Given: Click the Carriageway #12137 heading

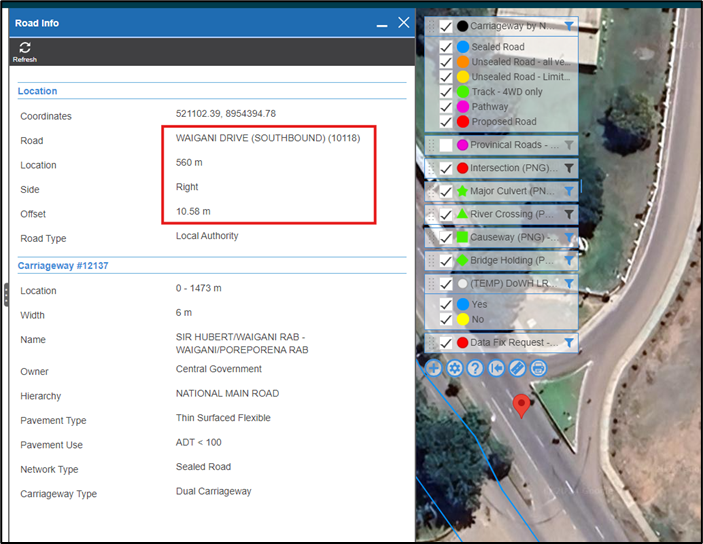Looking at the screenshot, I should (63, 265).
